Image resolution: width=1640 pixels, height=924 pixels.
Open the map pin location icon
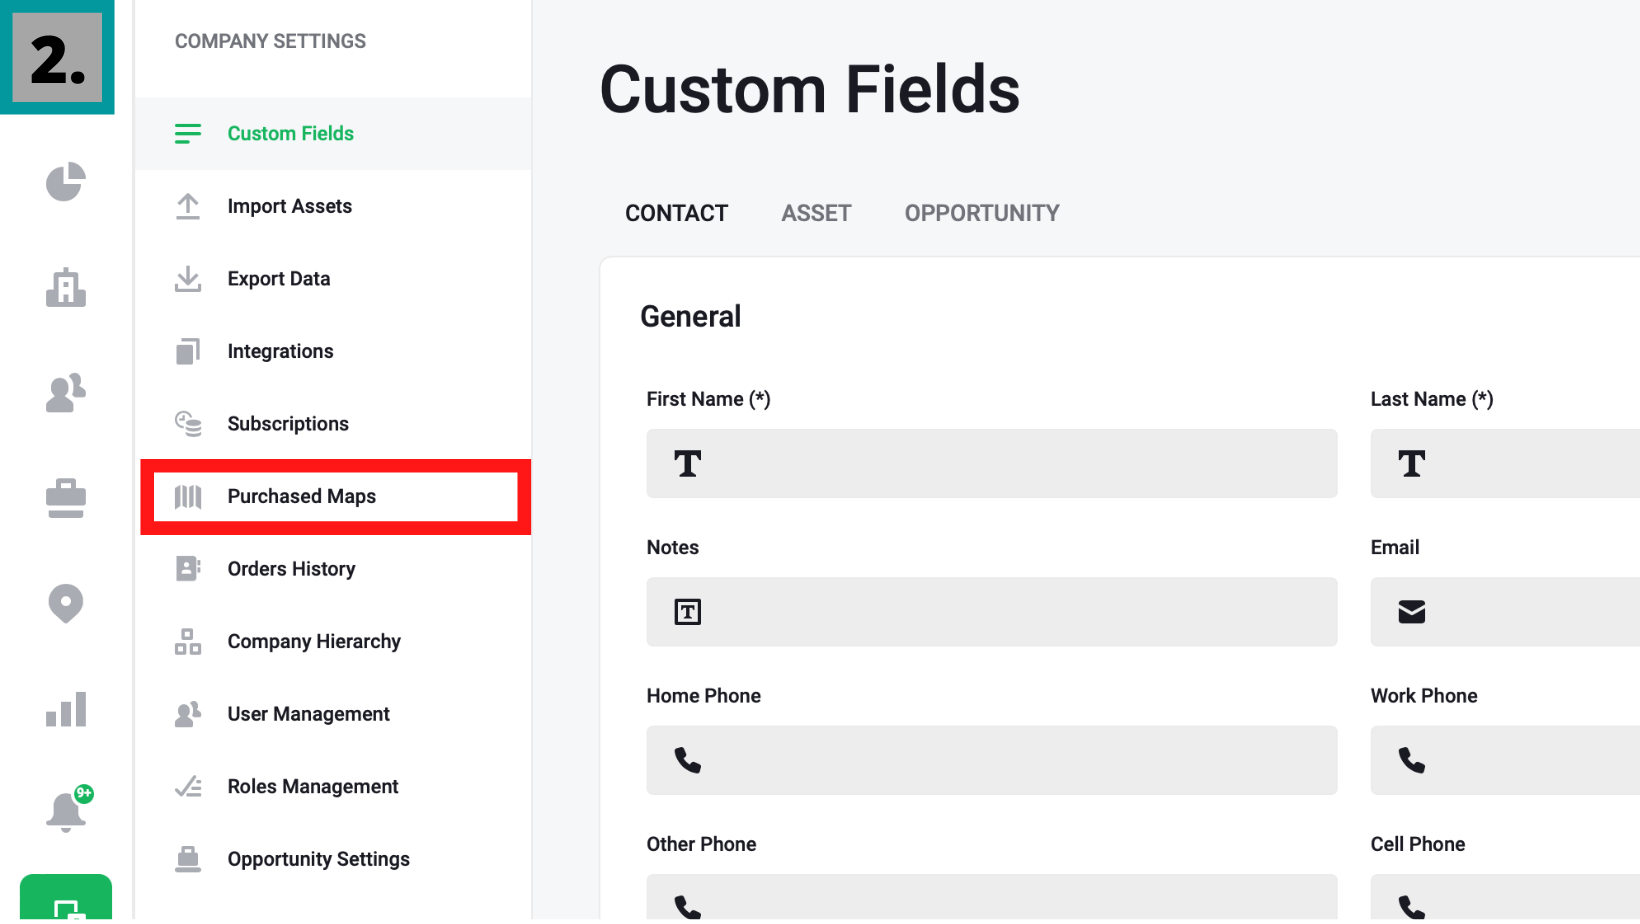[66, 603]
